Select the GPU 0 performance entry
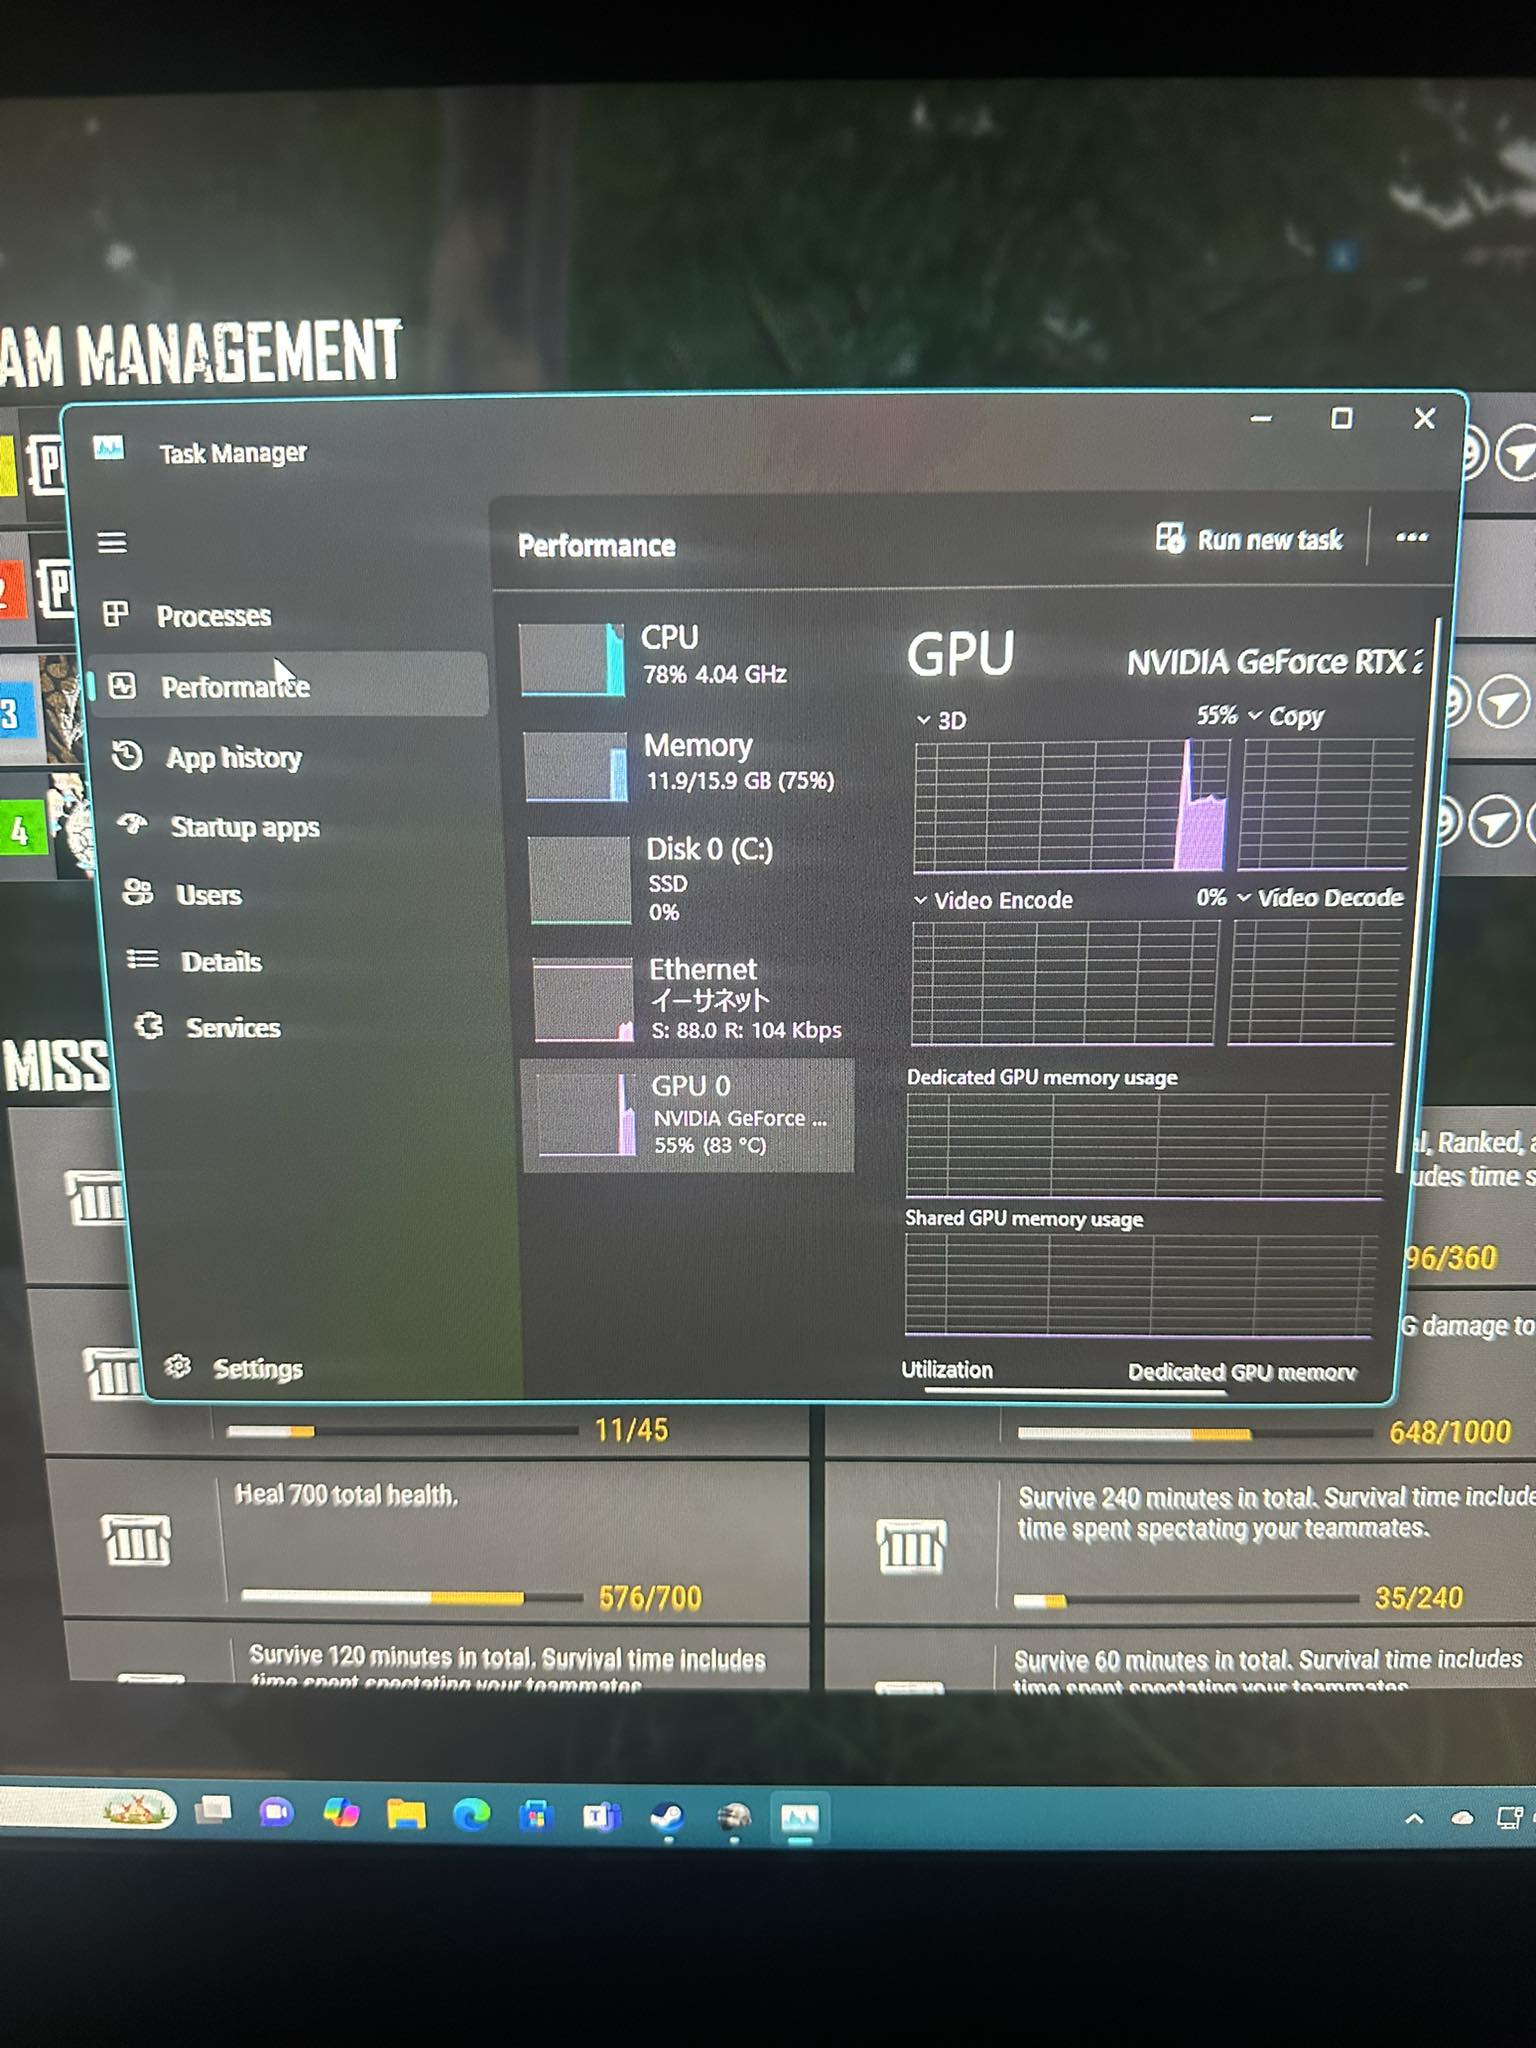Screen dimensions: 1536x2048 point(688,1115)
